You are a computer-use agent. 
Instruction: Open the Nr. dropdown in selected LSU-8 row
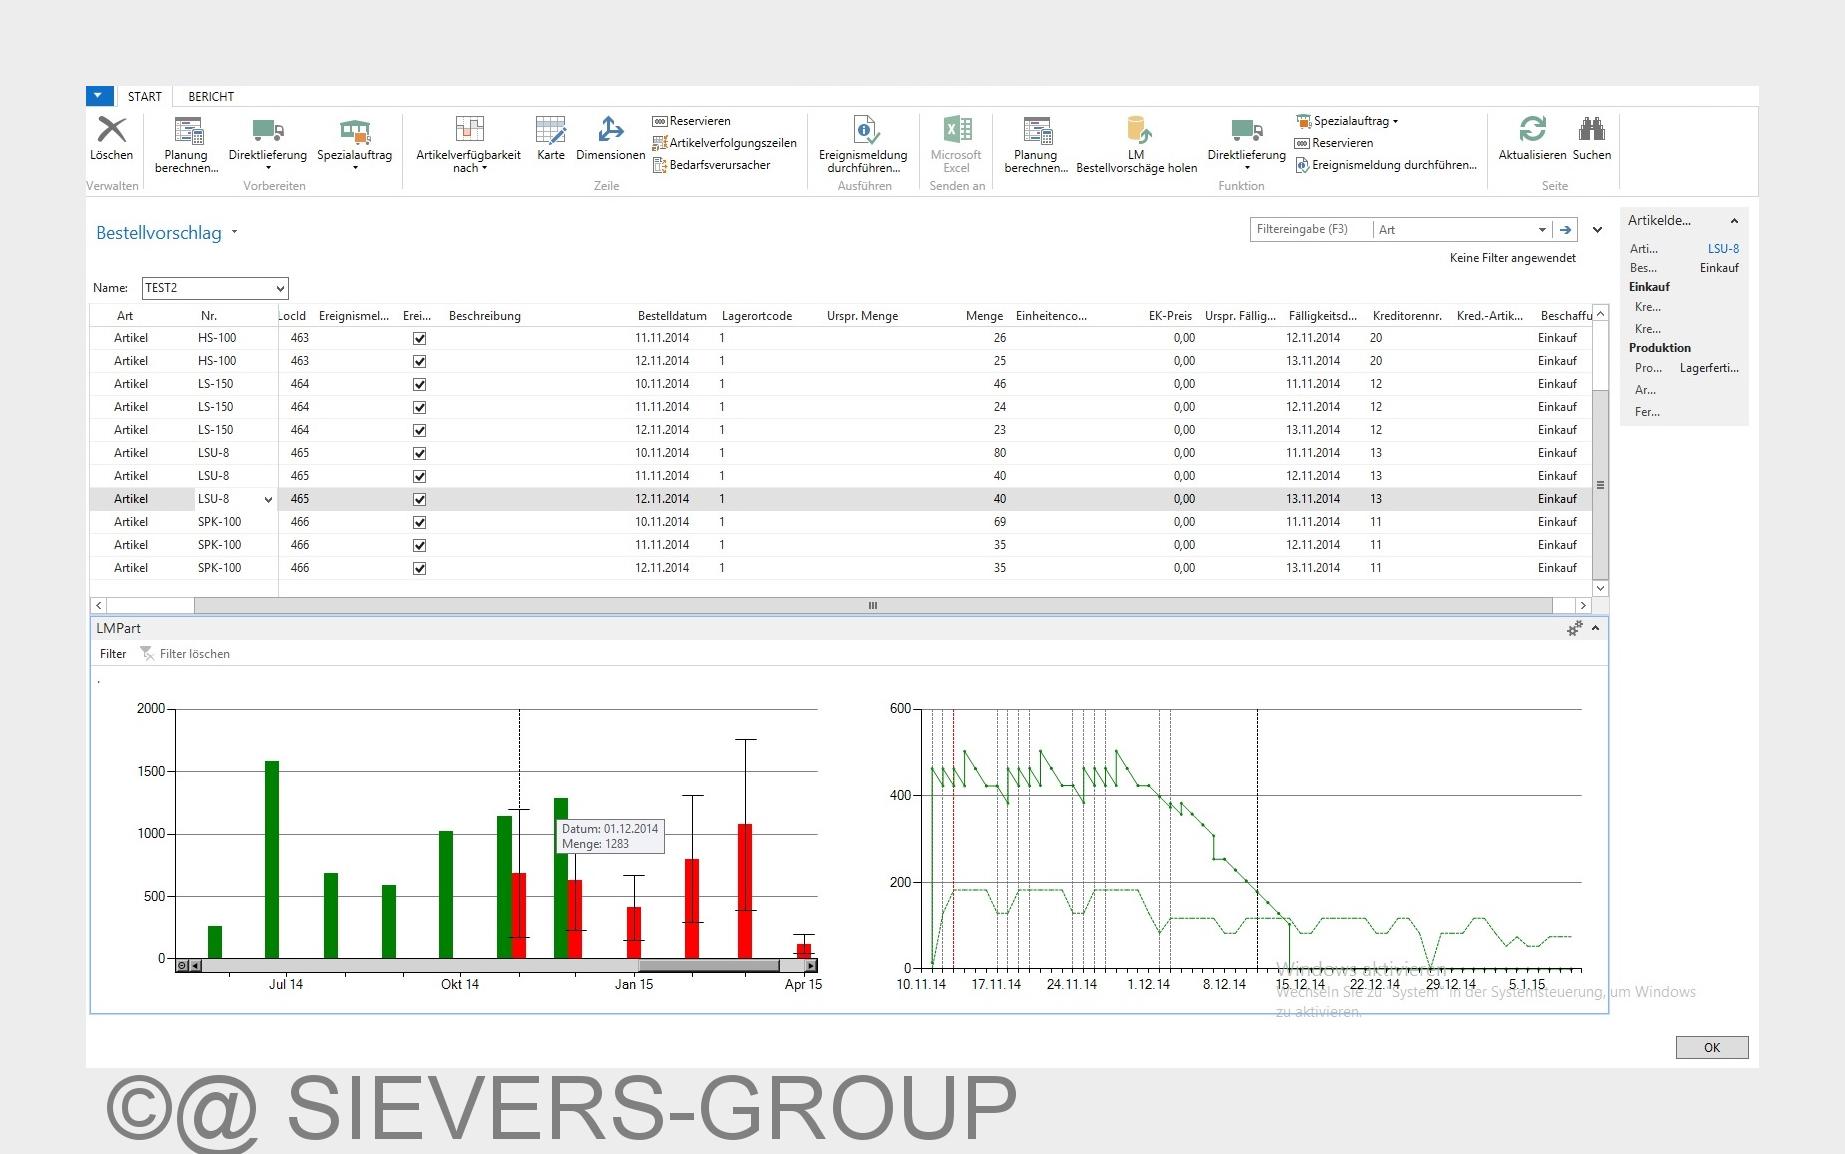click(268, 499)
